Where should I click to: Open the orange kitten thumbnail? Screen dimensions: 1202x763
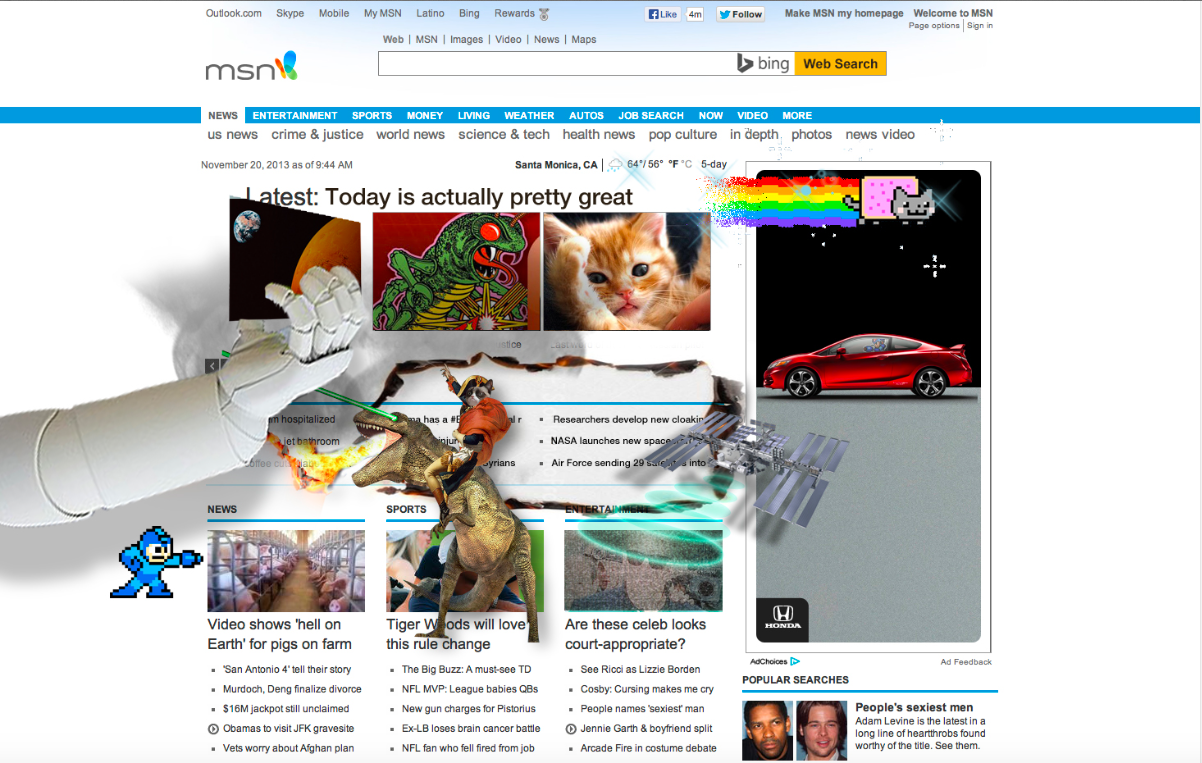(627, 271)
